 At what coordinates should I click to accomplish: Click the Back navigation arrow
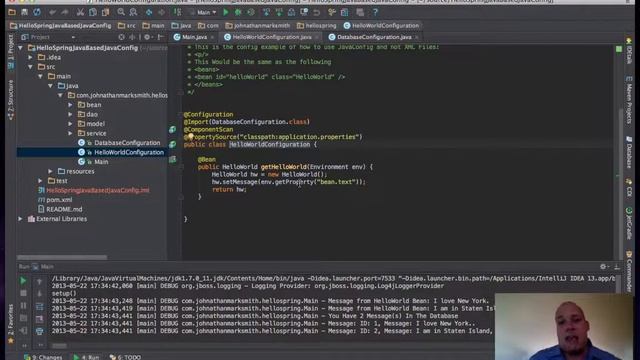point(149,12)
